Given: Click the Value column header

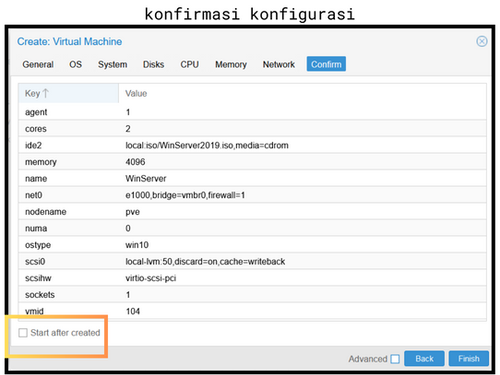Looking at the screenshot, I should coord(302,93).
